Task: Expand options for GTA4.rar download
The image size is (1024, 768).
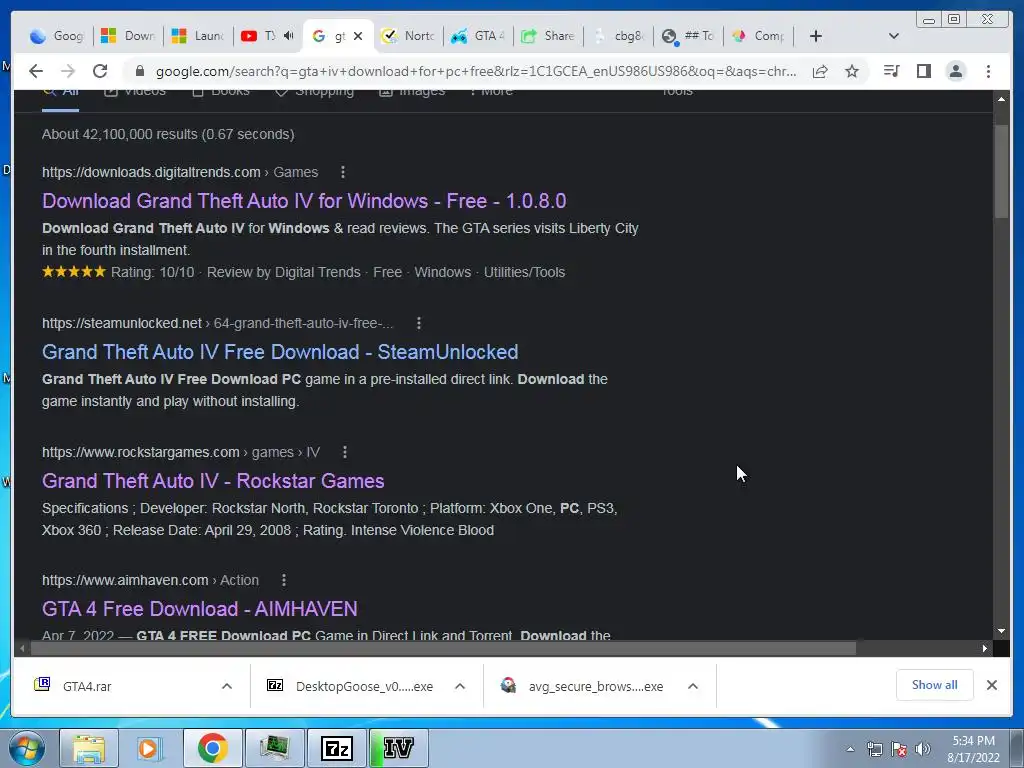Action: 227,686
